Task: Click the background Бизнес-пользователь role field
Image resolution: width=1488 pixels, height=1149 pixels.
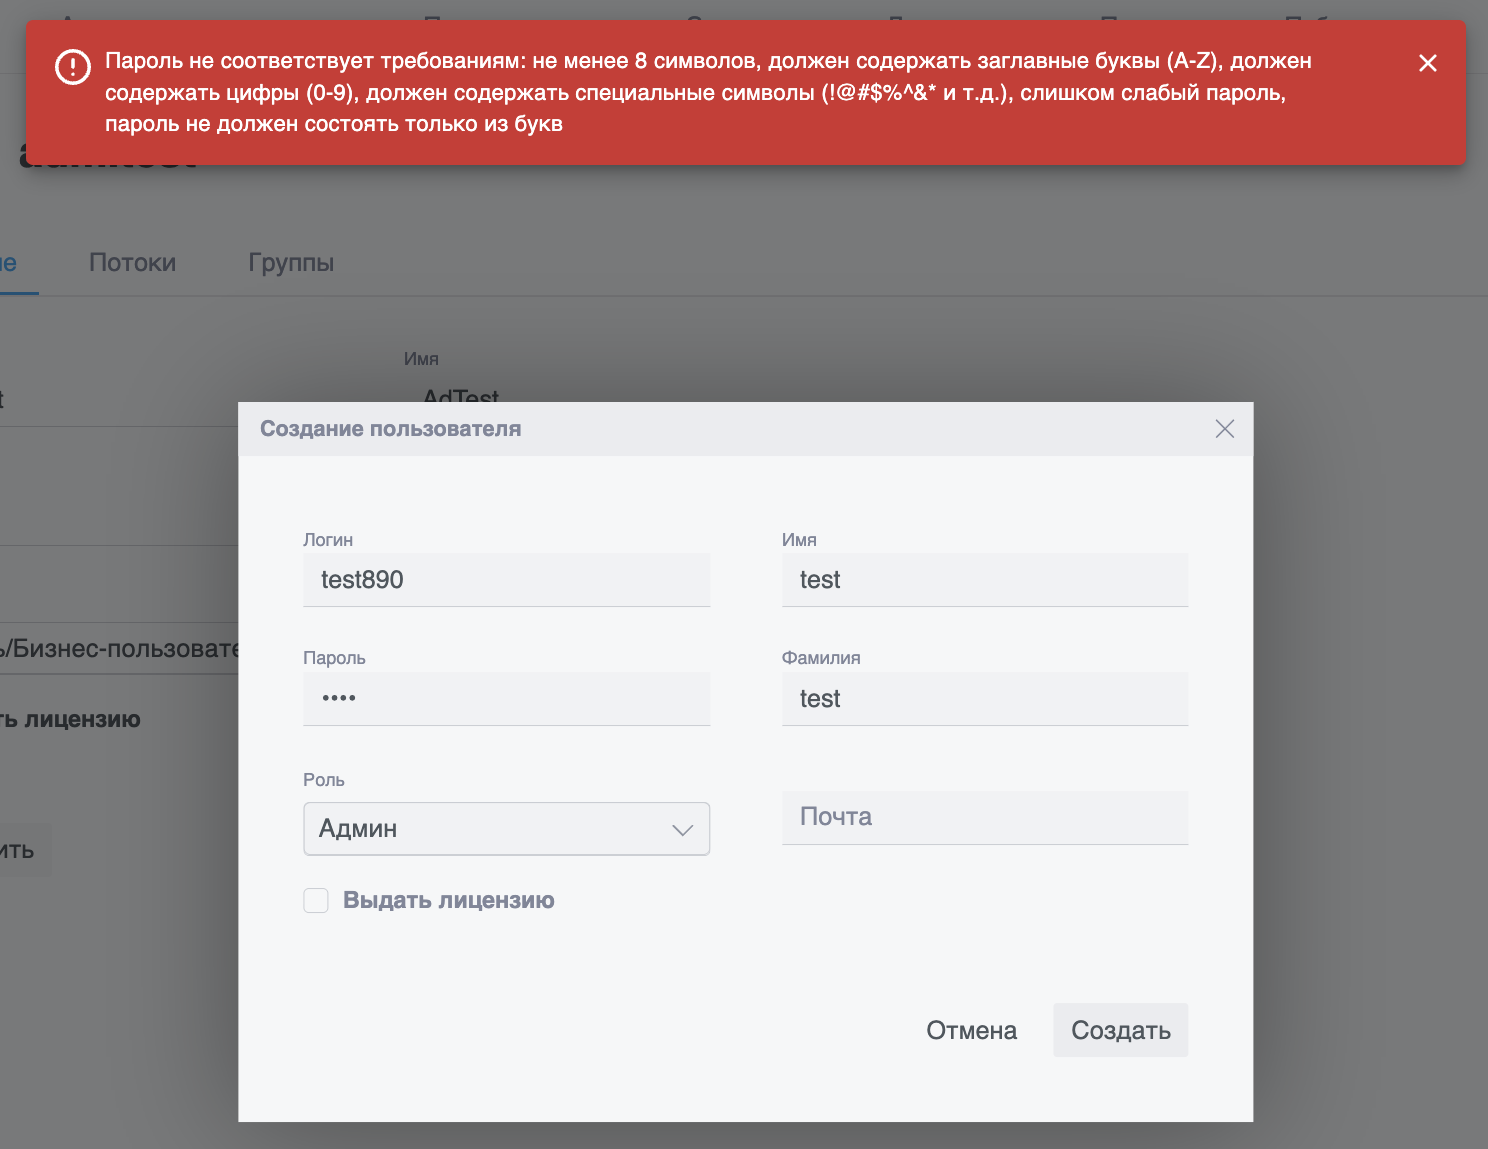Action: [x=120, y=649]
